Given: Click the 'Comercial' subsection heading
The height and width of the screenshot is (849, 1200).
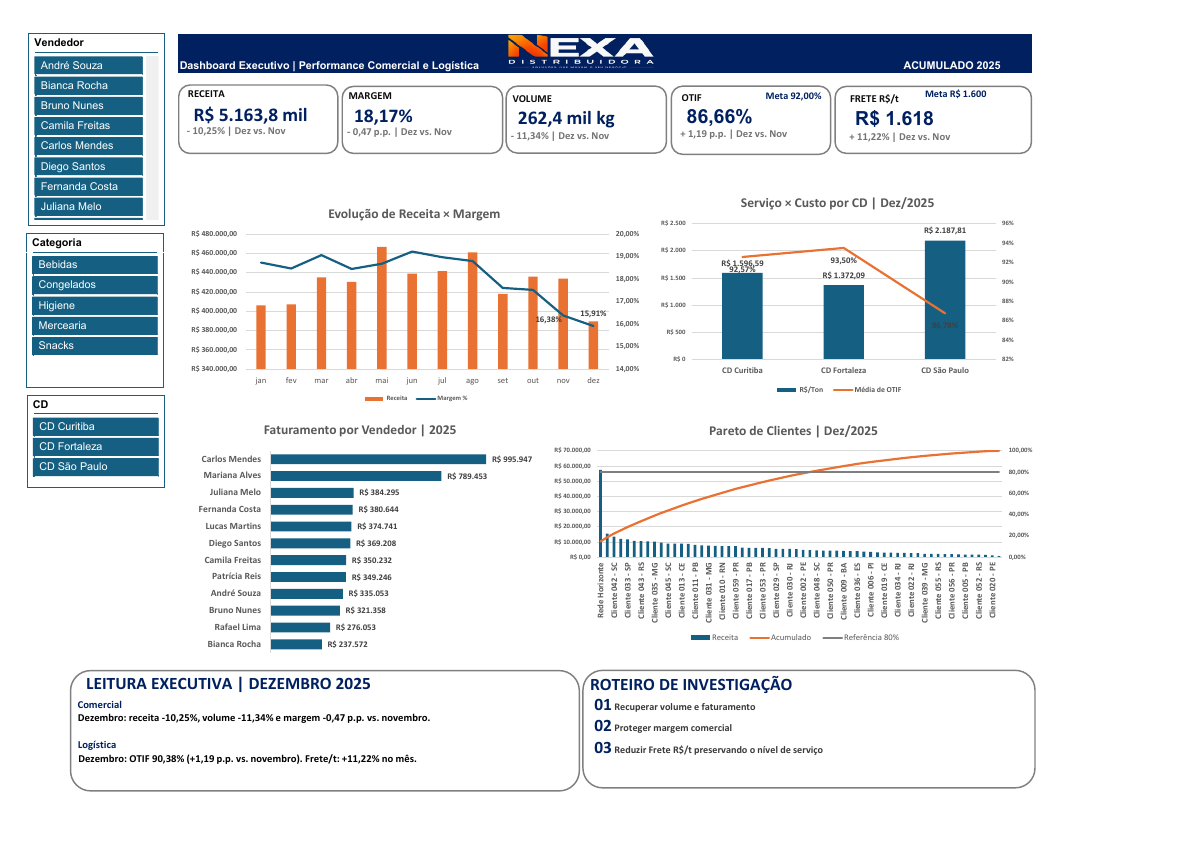Looking at the screenshot, I should click(x=100, y=705).
